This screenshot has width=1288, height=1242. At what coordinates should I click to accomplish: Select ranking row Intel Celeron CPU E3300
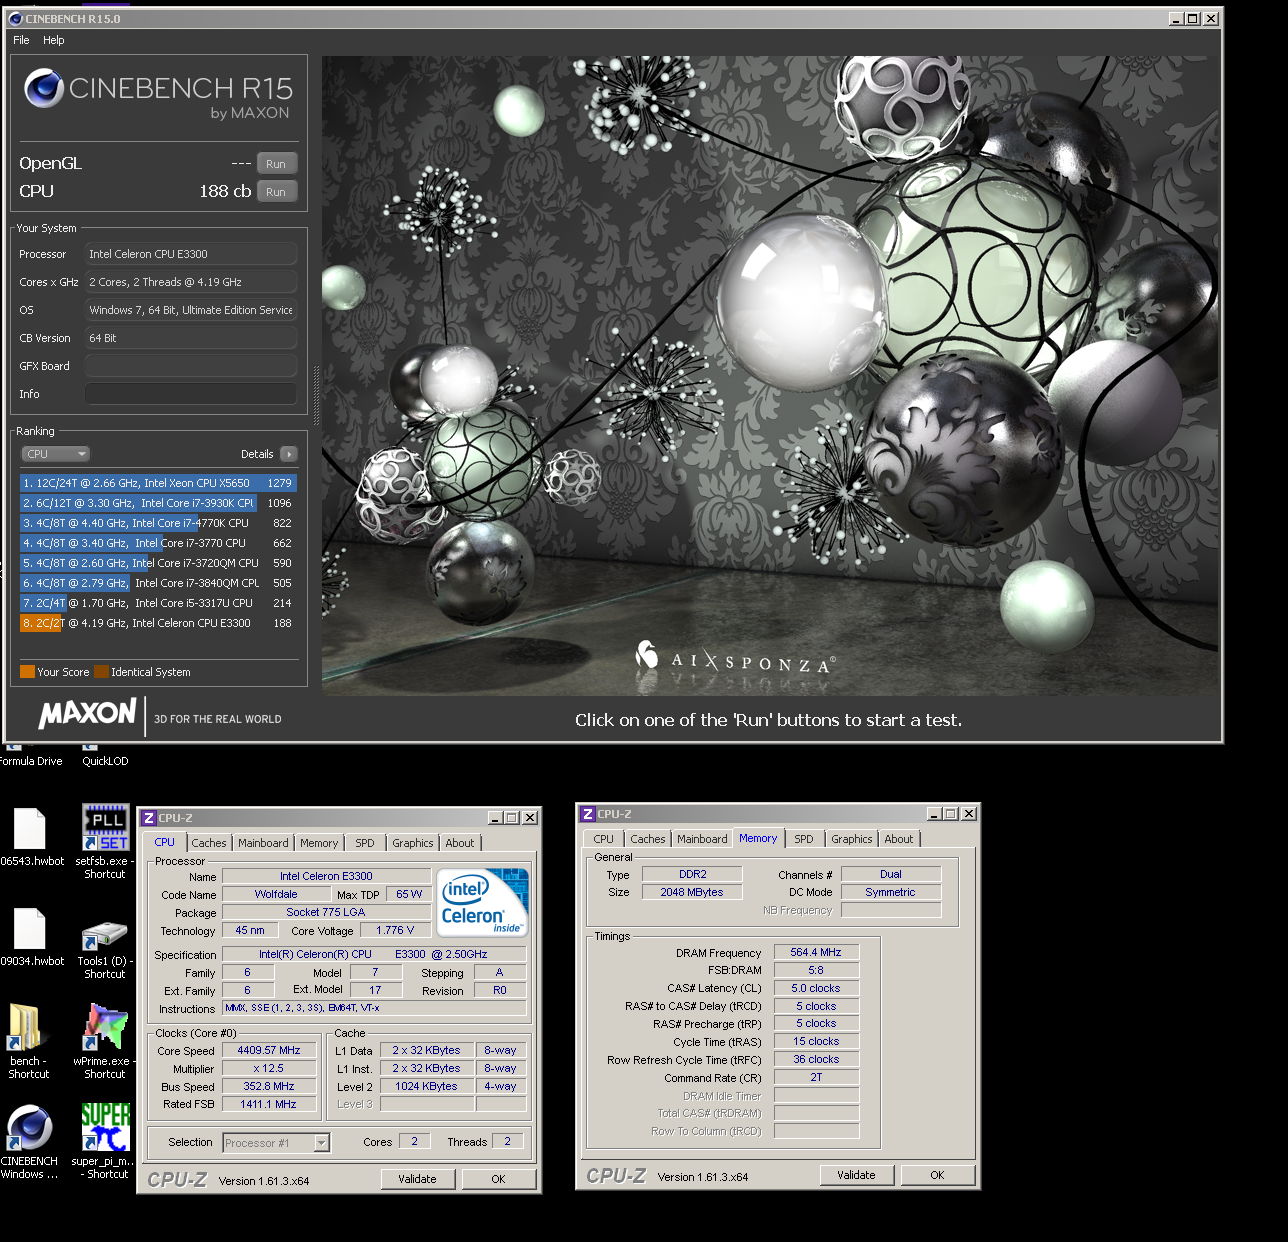158,623
